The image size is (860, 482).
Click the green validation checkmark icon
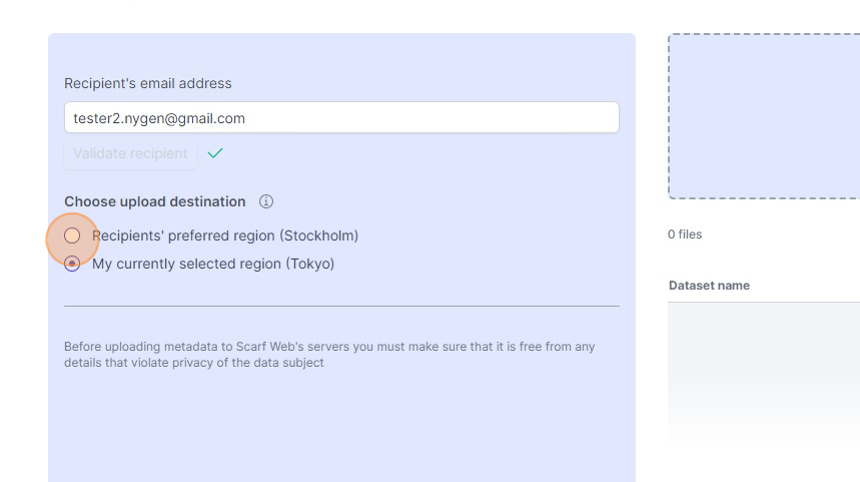coord(215,153)
